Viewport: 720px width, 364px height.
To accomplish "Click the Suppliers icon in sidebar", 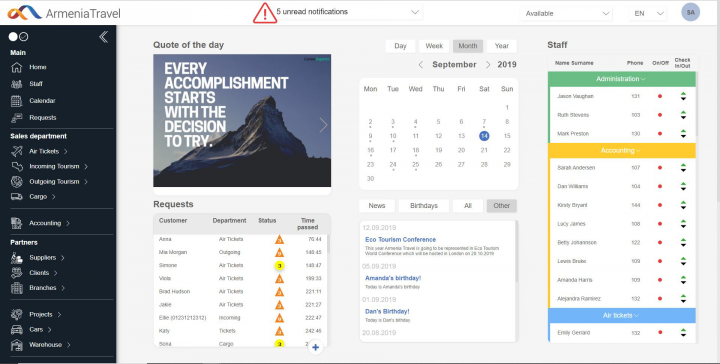I will click(x=17, y=258).
